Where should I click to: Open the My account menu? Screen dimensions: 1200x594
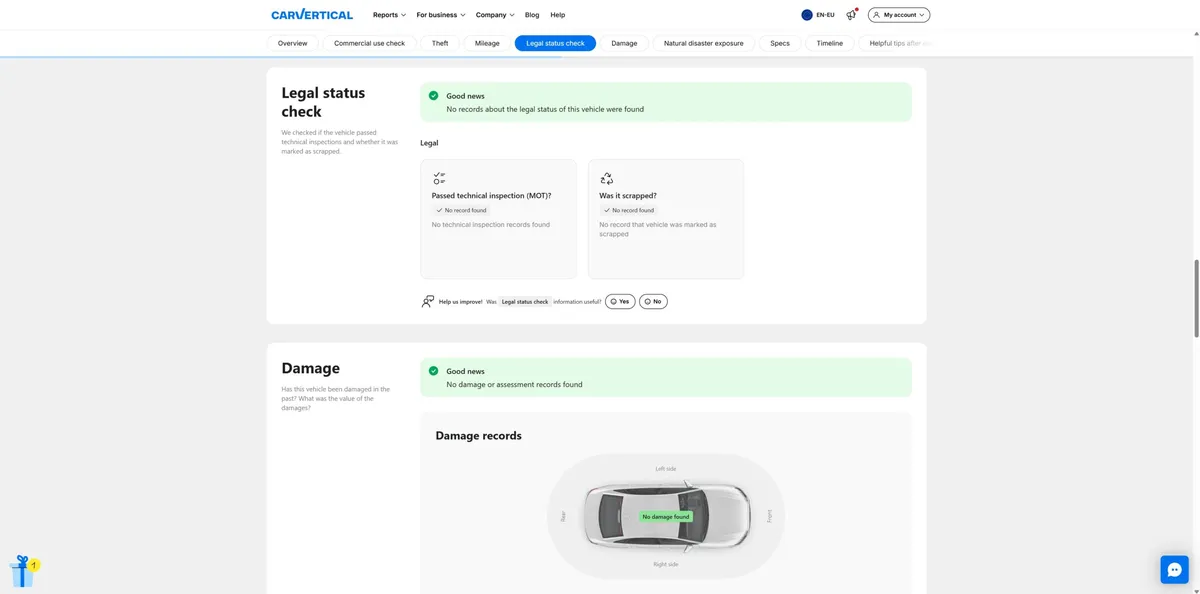pyautogui.click(x=899, y=15)
